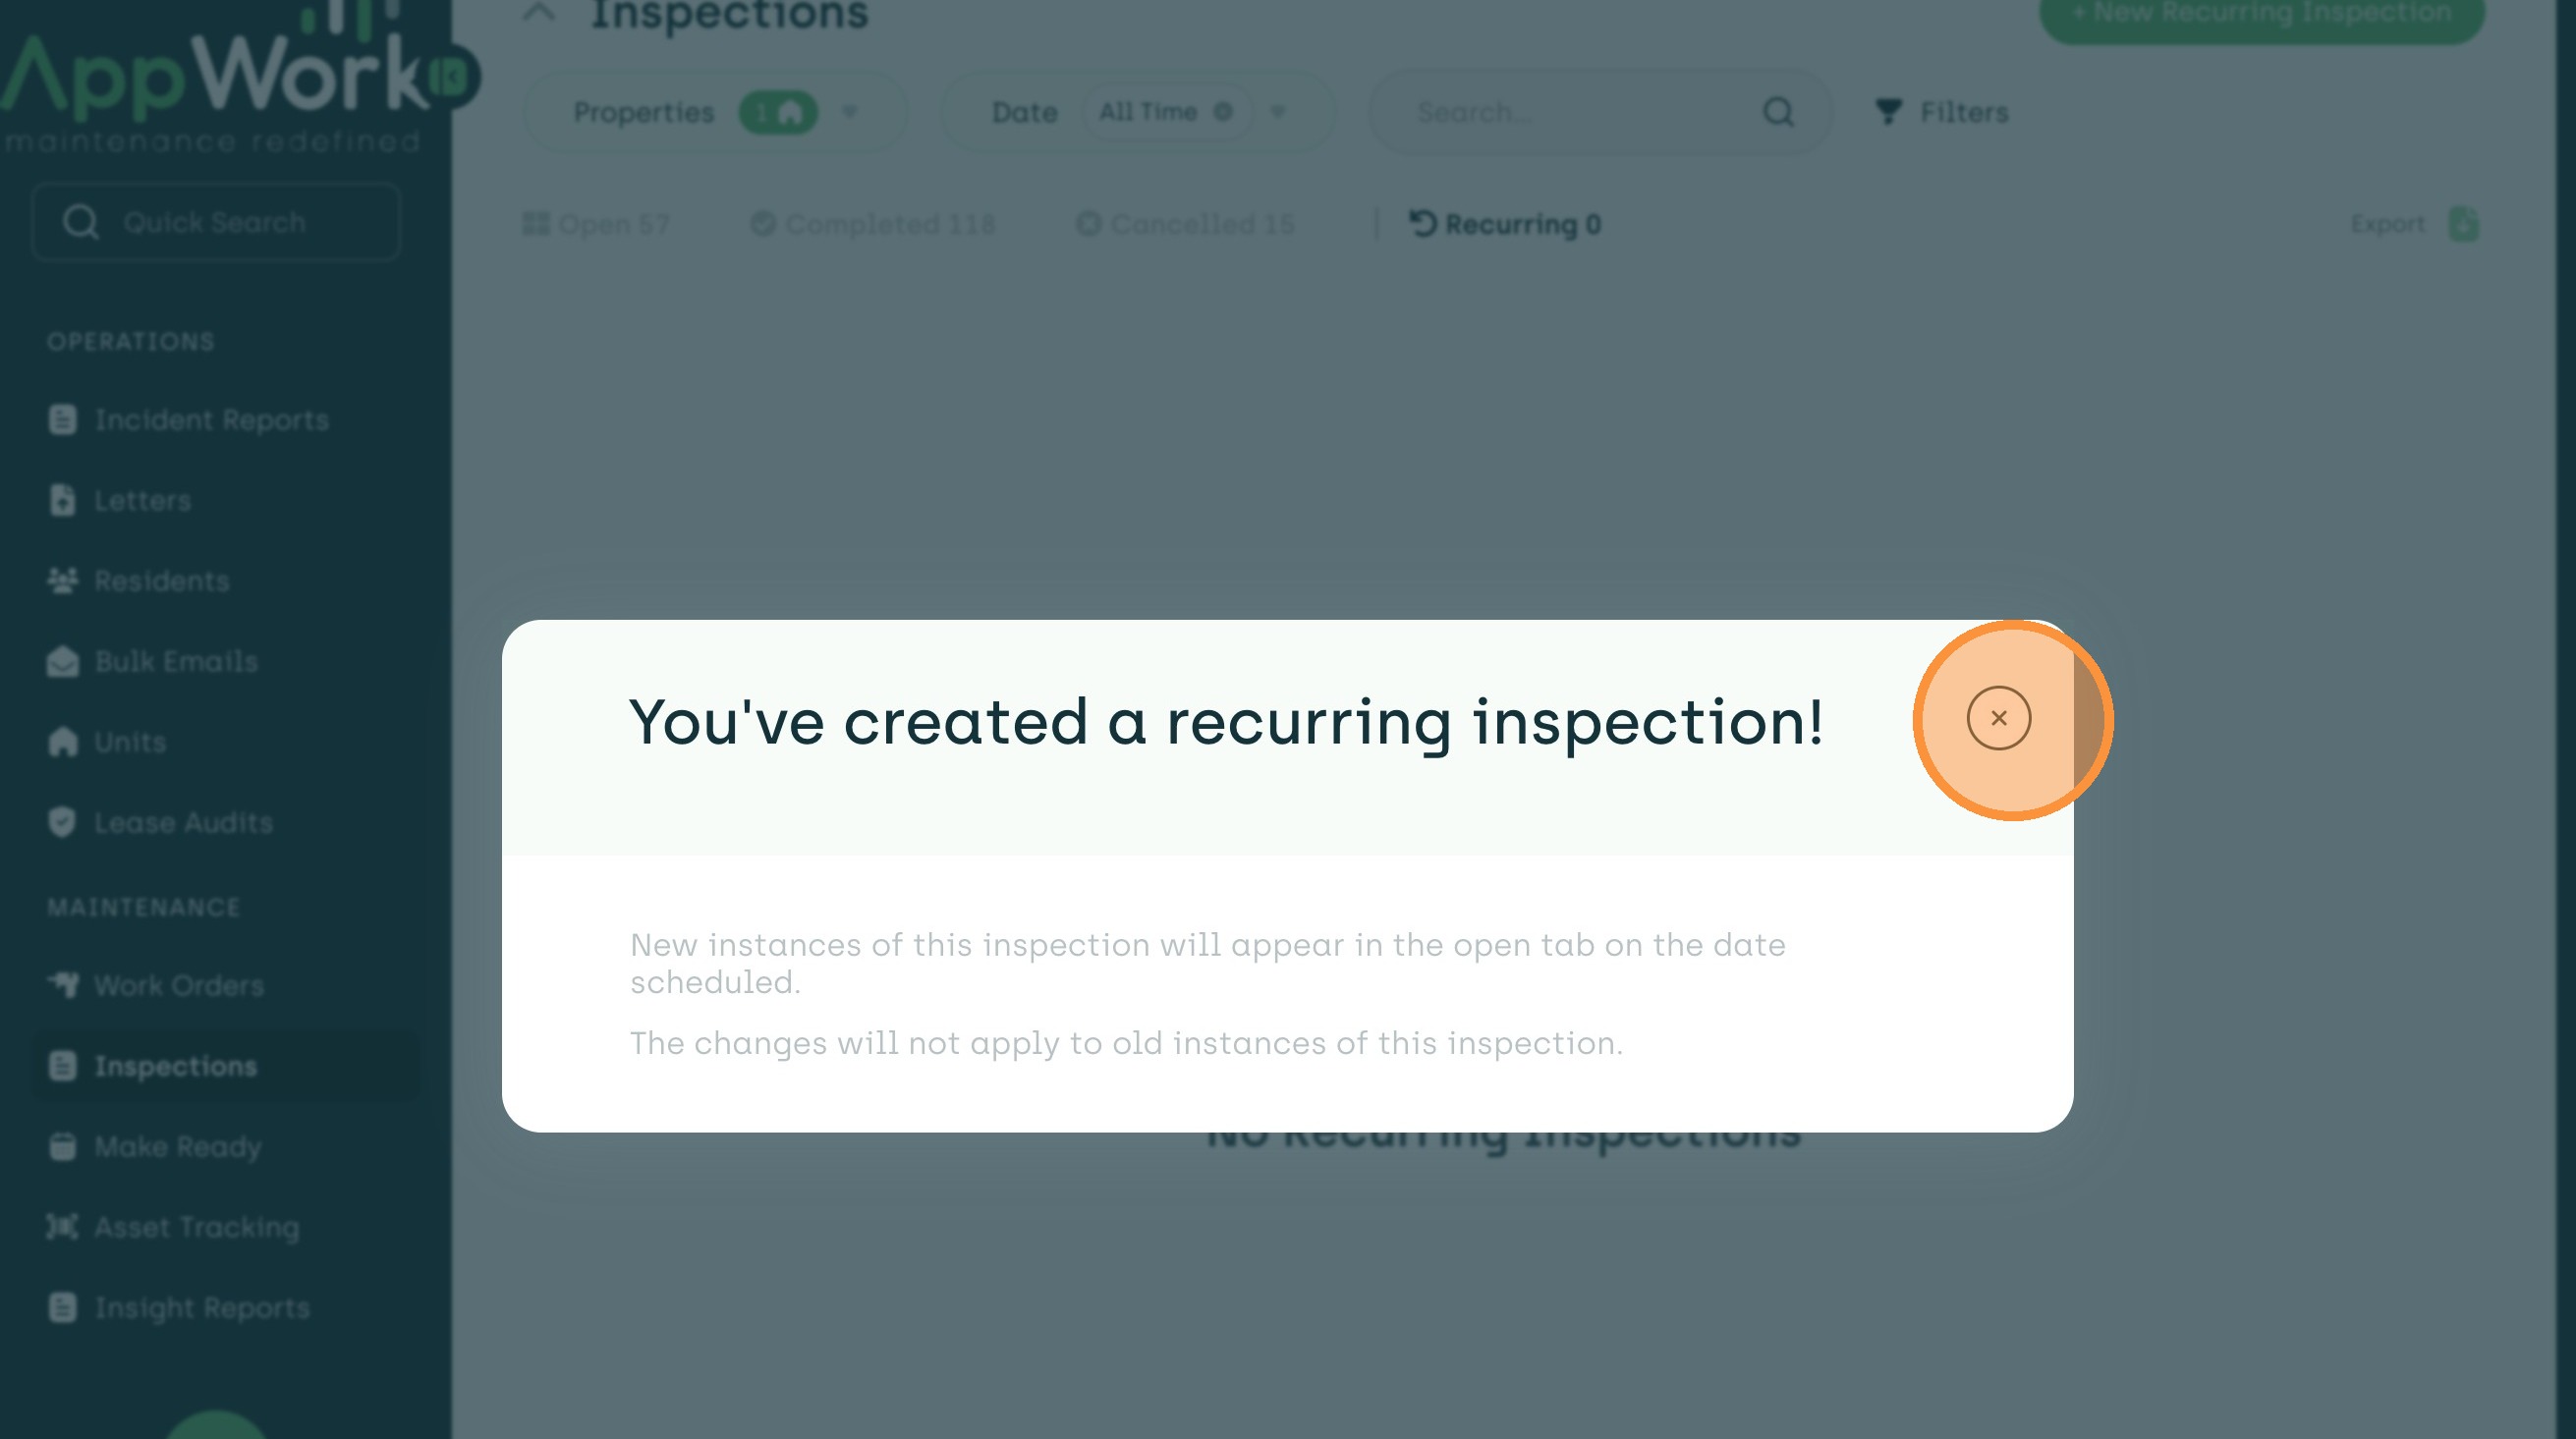Expand the Properties dropdown filter
Viewport: 2576px width, 1439px height.
pos(850,112)
